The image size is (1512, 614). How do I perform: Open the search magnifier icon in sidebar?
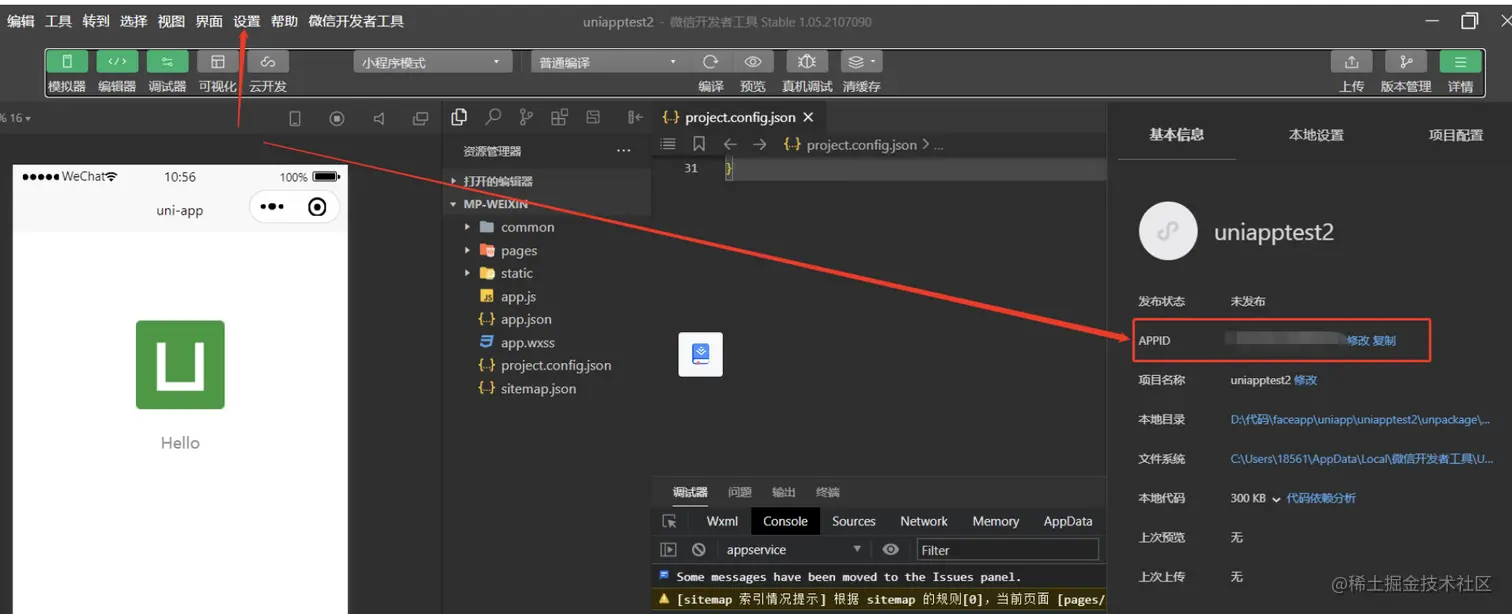[493, 117]
